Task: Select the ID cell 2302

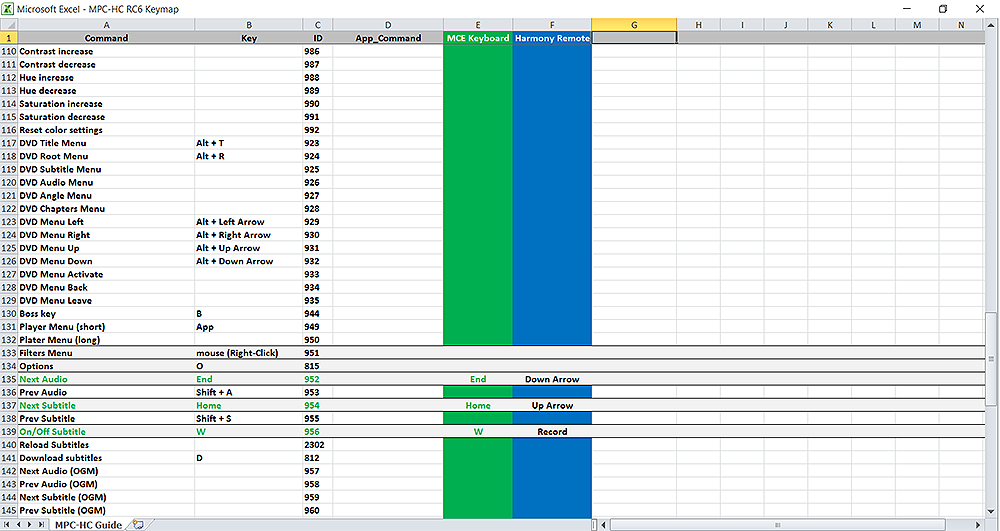Action: pos(318,445)
